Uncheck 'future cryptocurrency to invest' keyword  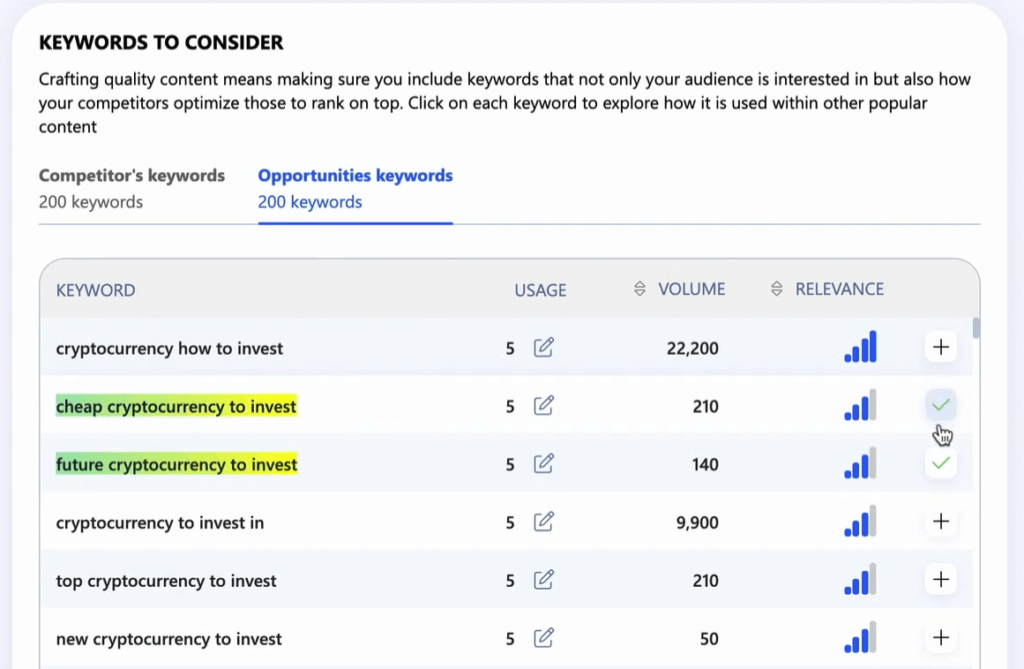[x=941, y=463]
